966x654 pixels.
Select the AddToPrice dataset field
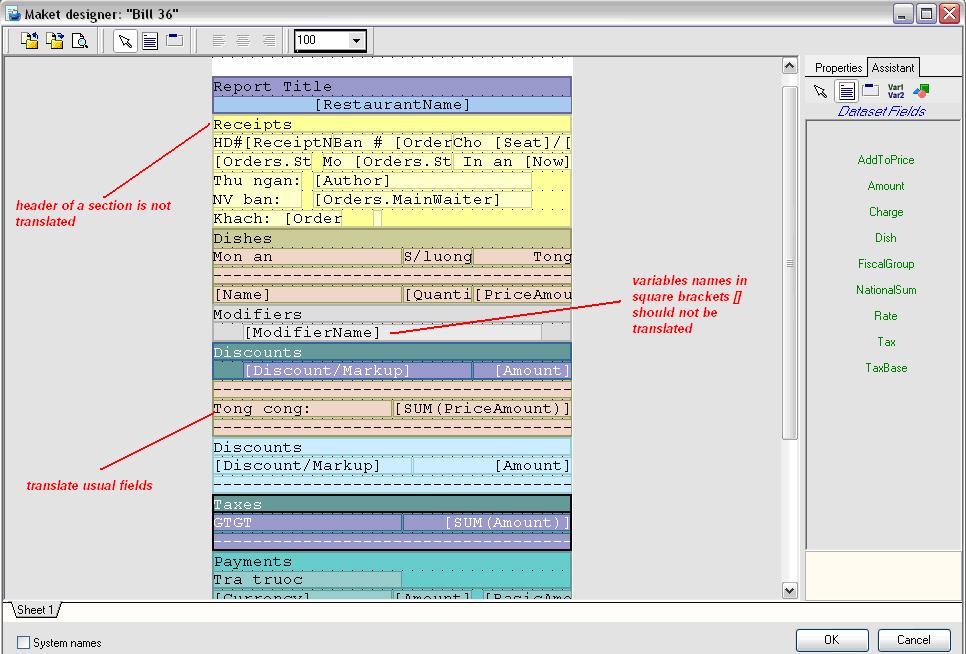coord(886,160)
